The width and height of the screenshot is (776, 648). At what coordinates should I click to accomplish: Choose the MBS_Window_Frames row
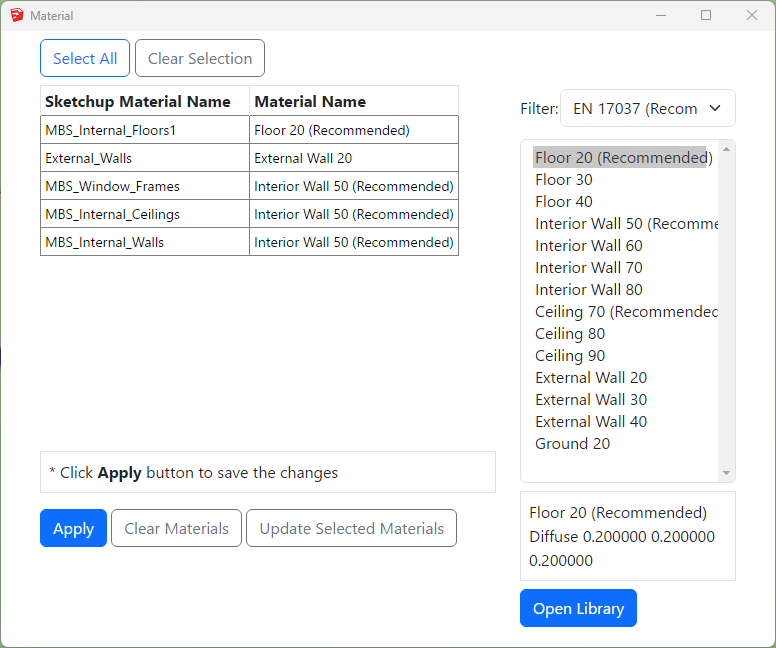pyautogui.click(x=145, y=186)
